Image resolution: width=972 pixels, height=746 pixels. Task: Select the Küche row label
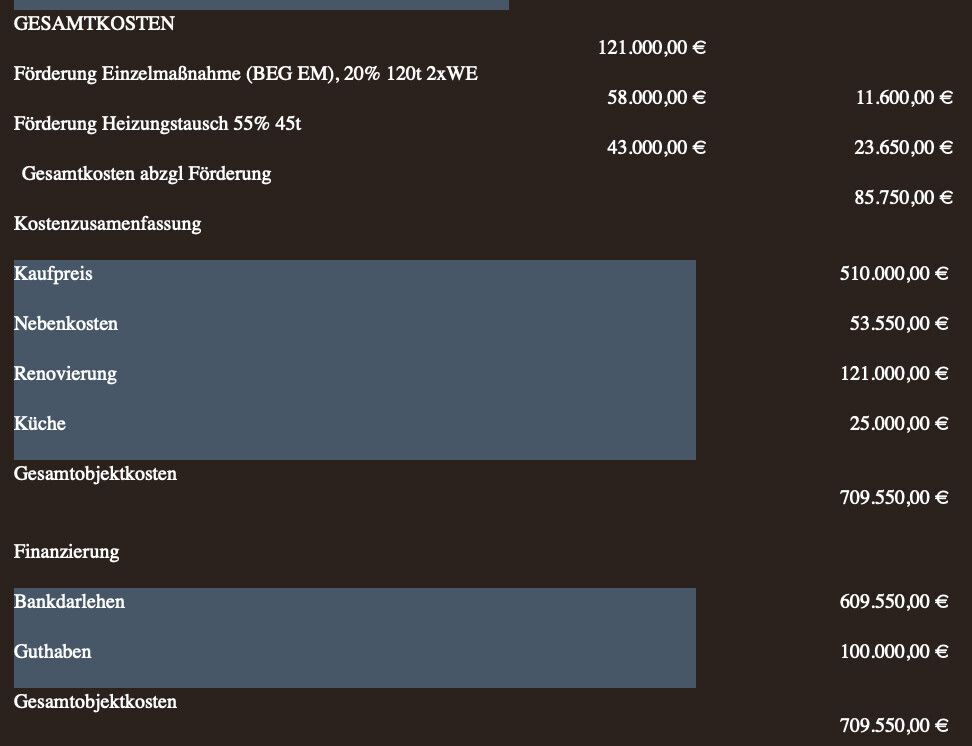(40, 424)
